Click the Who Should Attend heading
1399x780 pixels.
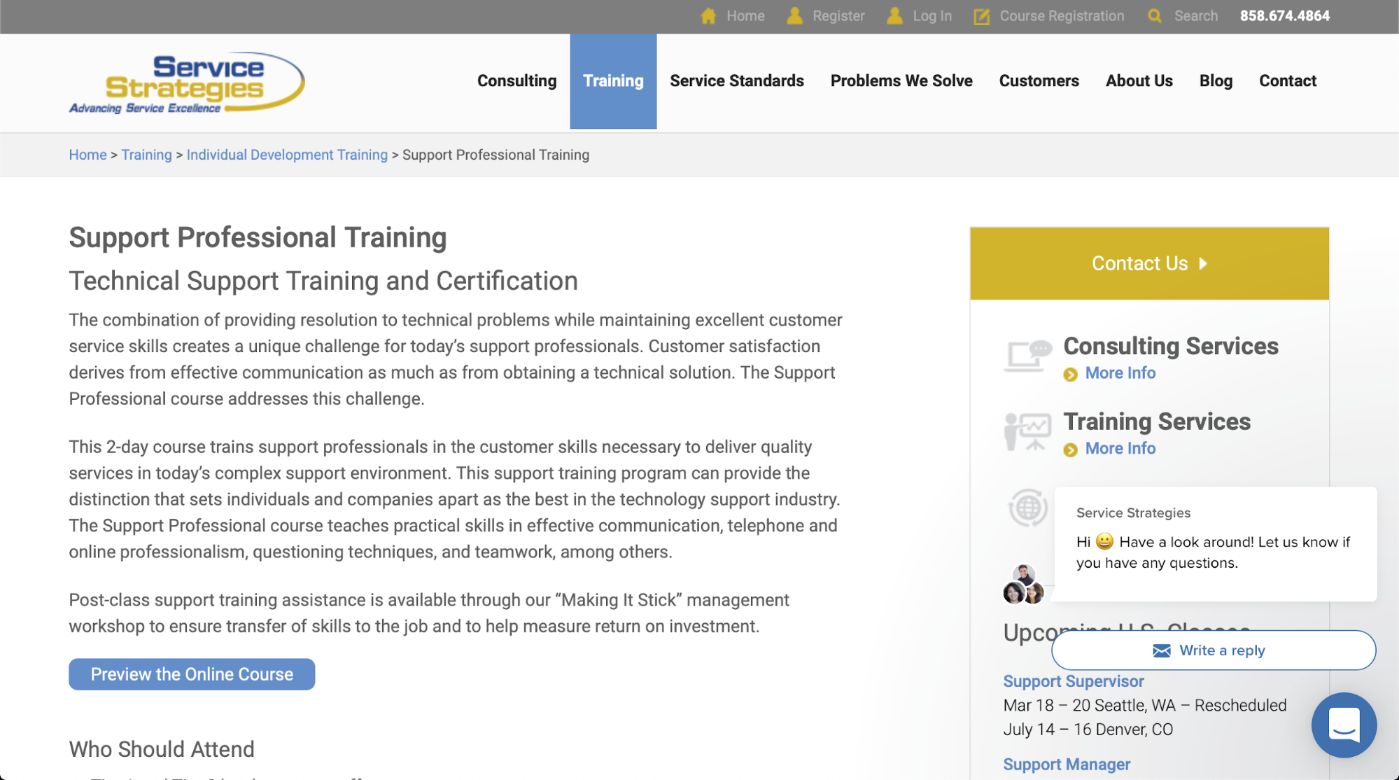(x=162, y=749)
